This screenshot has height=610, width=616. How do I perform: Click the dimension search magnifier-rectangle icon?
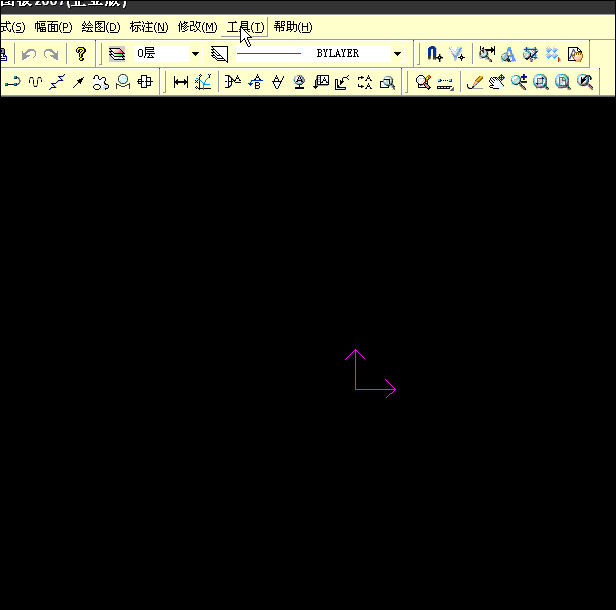coord(387,82)
